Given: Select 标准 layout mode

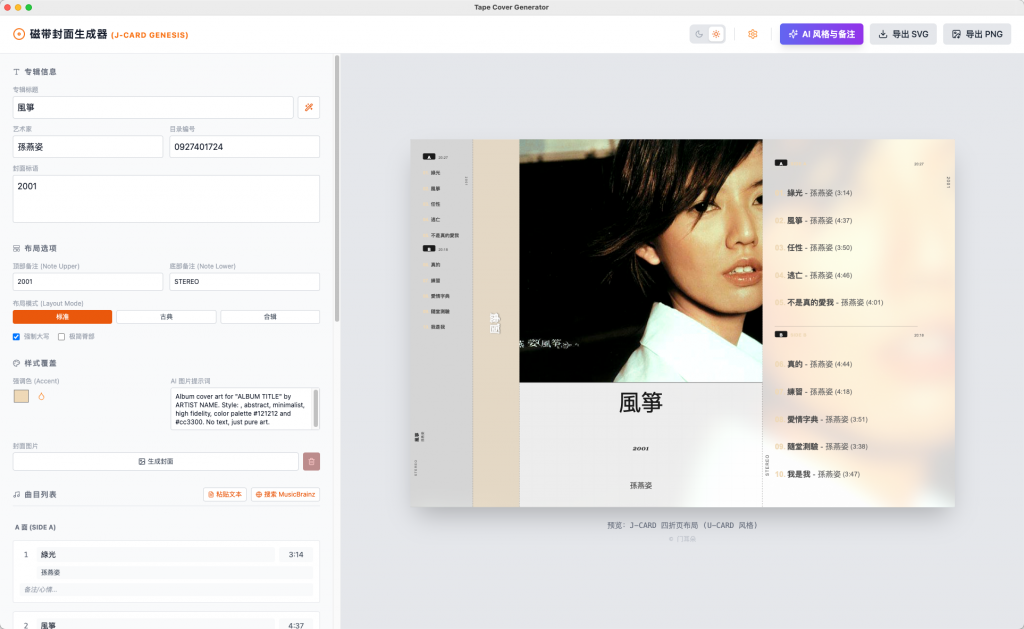Looking at the screenshot, I should pyautogui.click(x=62, y=317).
